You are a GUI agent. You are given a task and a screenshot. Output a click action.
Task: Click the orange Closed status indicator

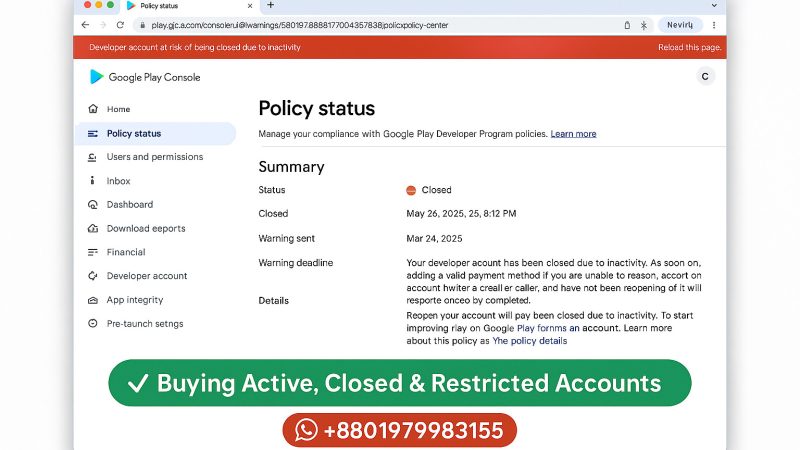411,190
